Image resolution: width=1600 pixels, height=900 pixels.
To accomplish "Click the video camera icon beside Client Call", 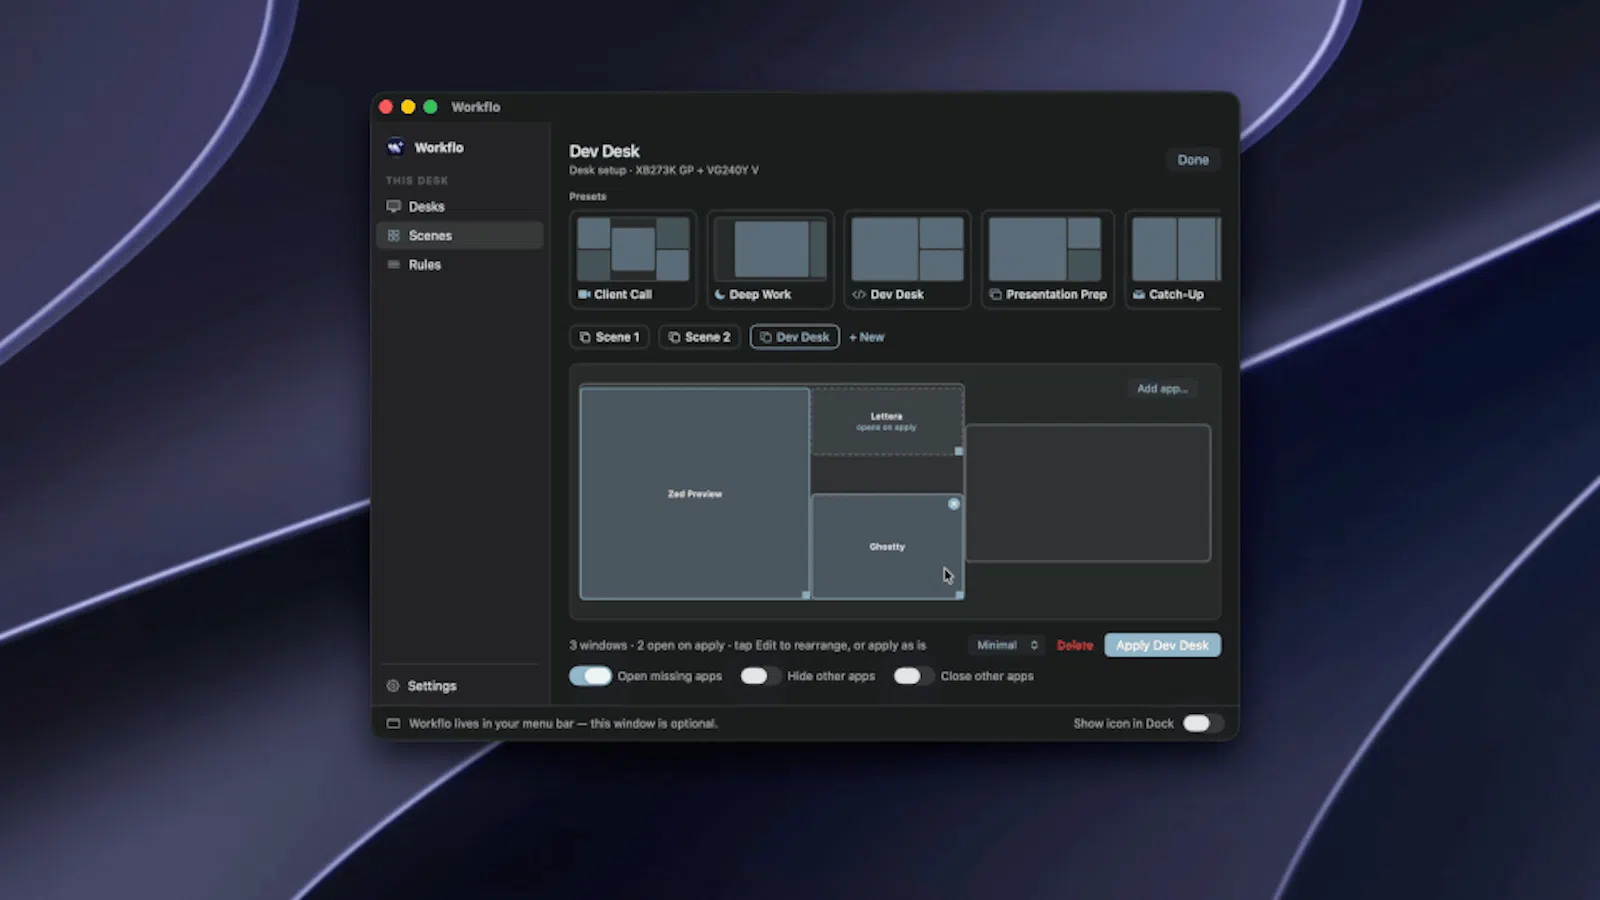I will pos(584,294).
